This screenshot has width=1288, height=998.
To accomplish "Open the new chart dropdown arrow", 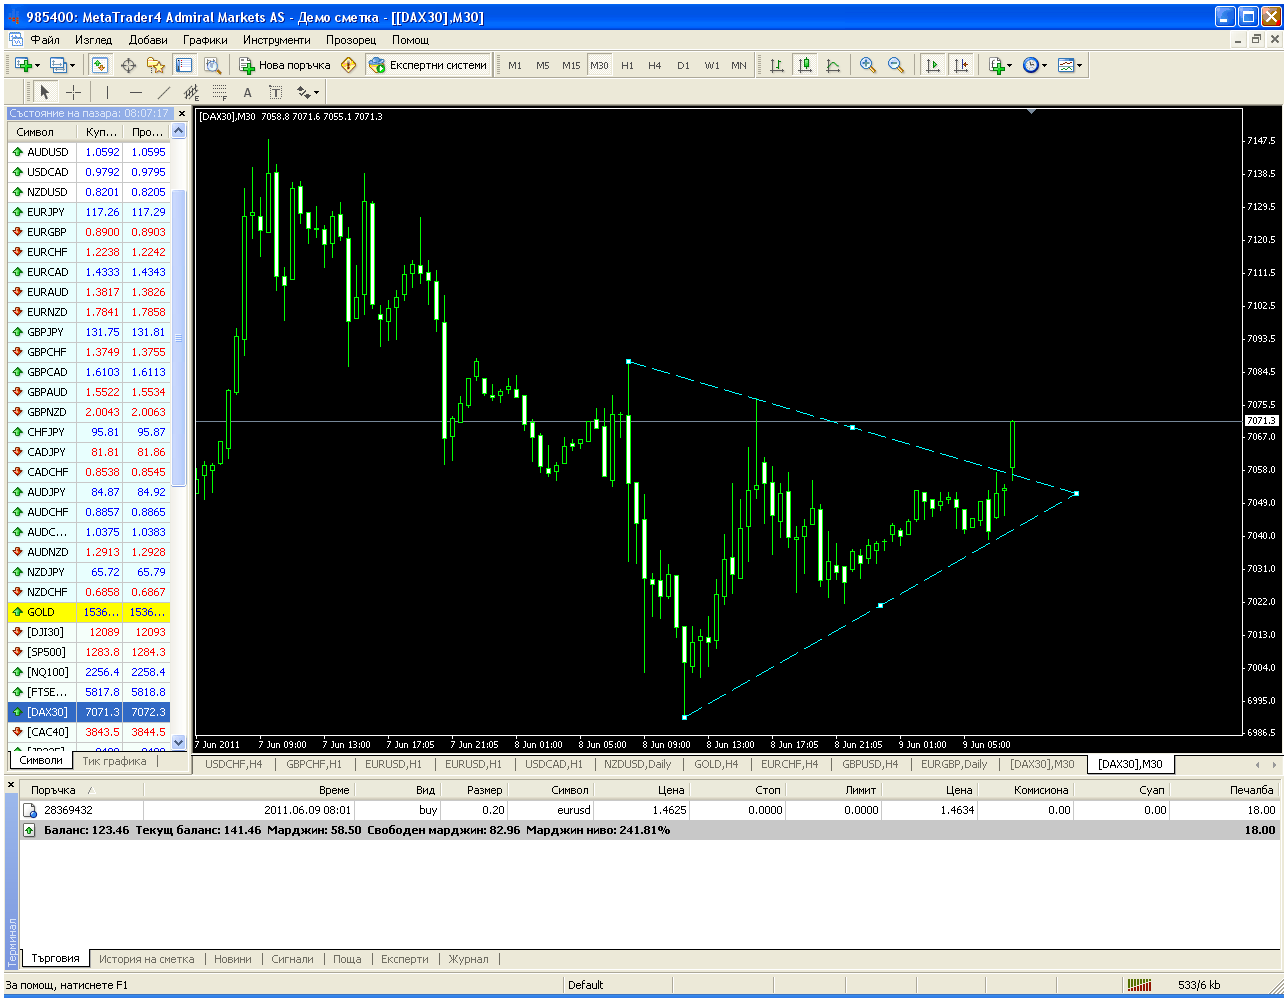I will [x=37, y=66].
